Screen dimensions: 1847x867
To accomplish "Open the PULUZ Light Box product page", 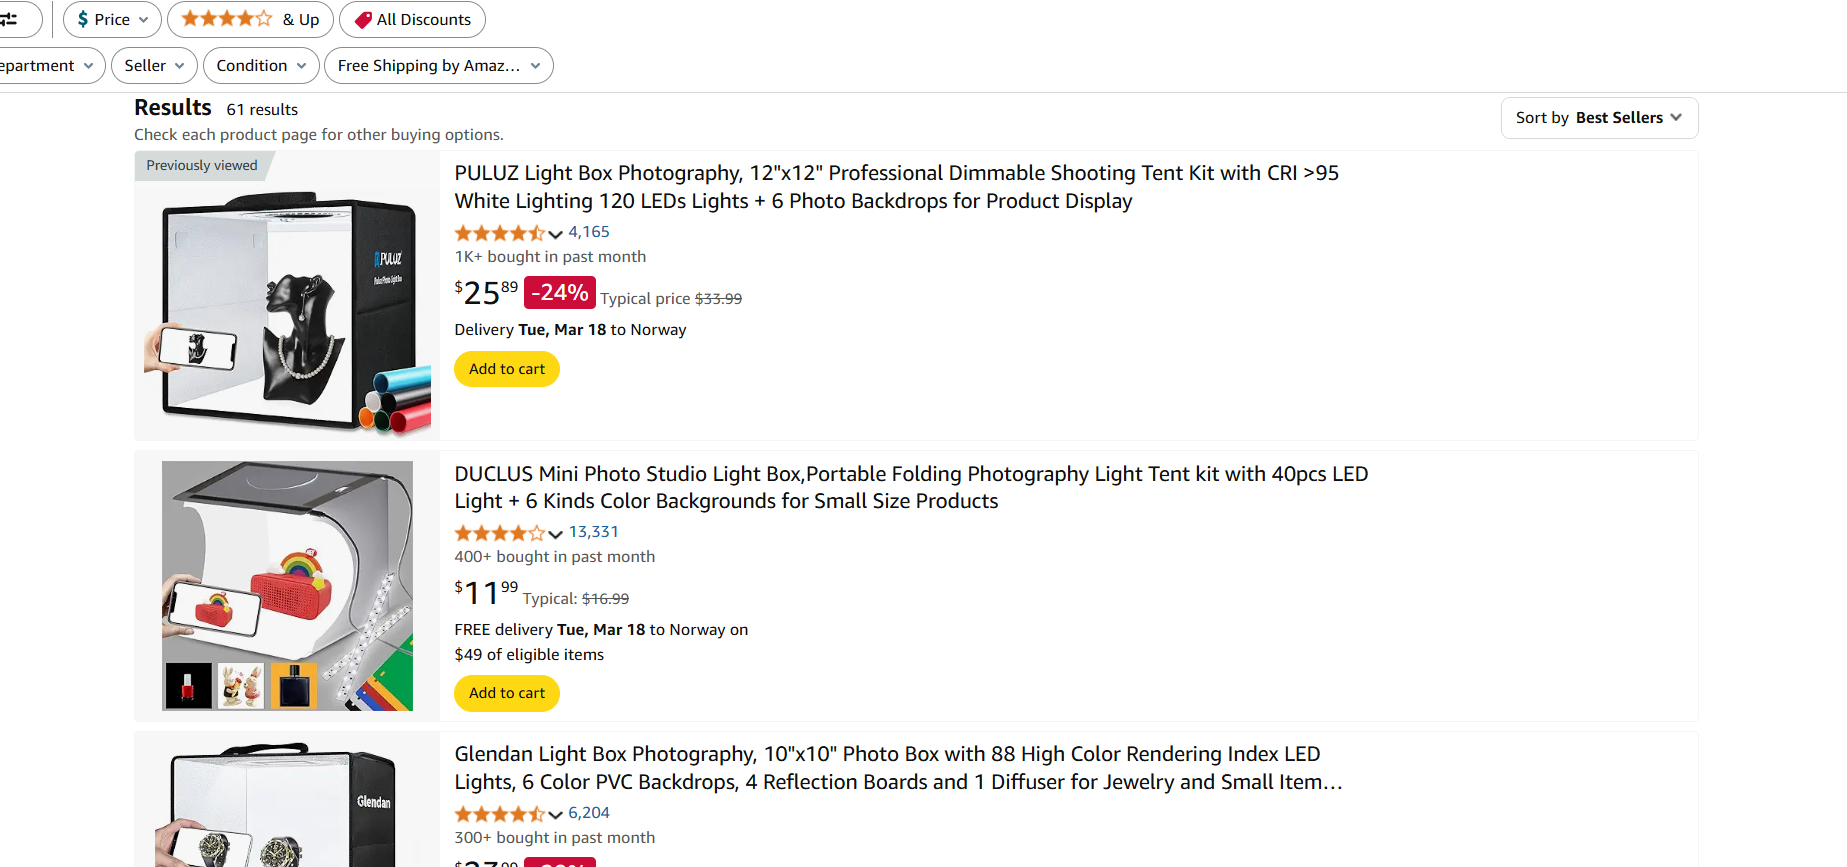I will tap(895, 186).
